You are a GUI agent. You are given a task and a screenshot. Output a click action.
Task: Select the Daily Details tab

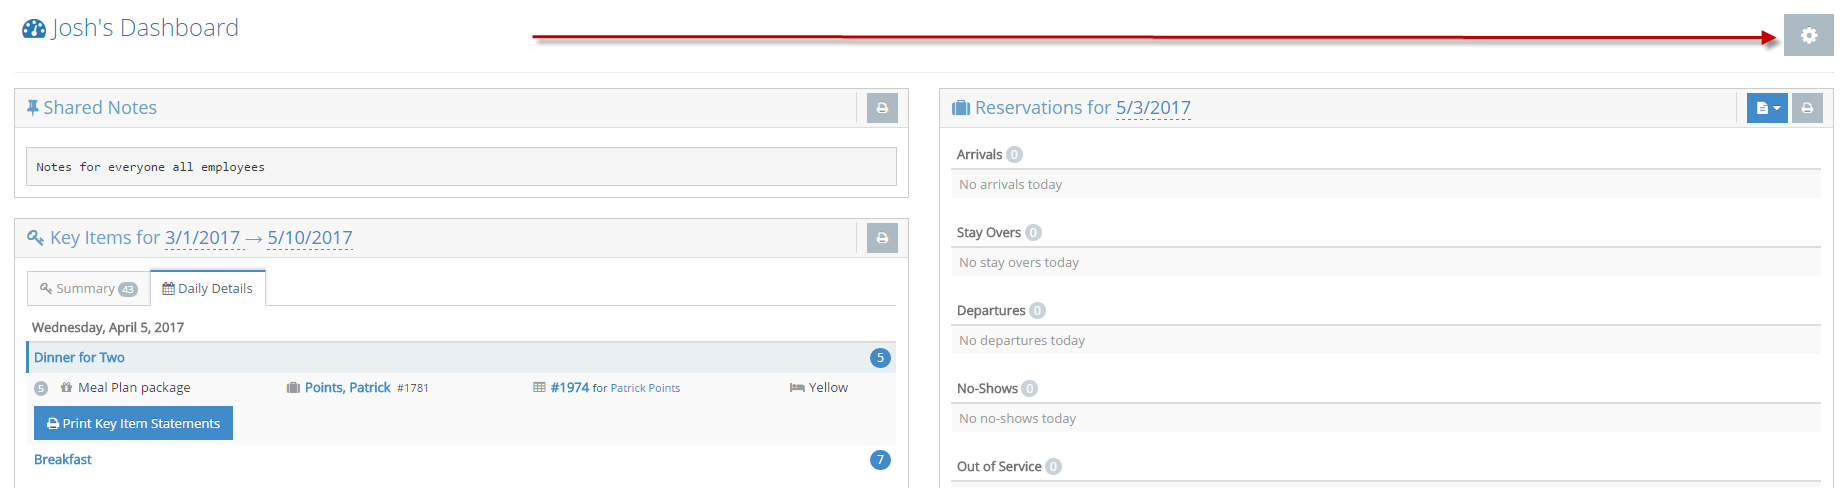[x=208, y=289]
